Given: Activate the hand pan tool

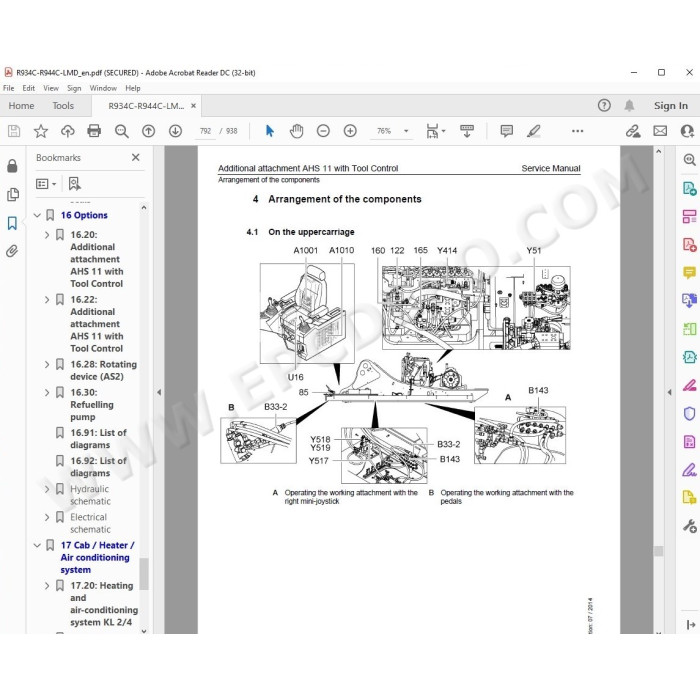Looking at the screenshot, I should [296, 131].
